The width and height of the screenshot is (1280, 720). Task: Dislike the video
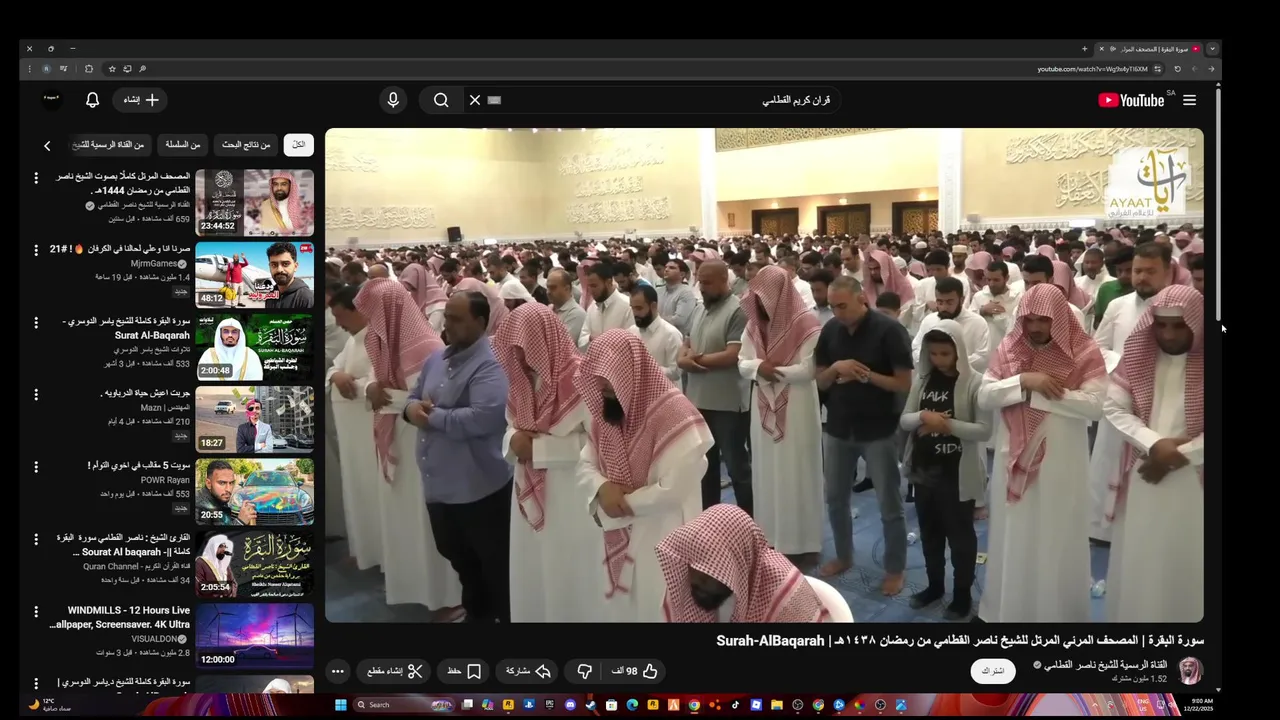click(585, 671)
